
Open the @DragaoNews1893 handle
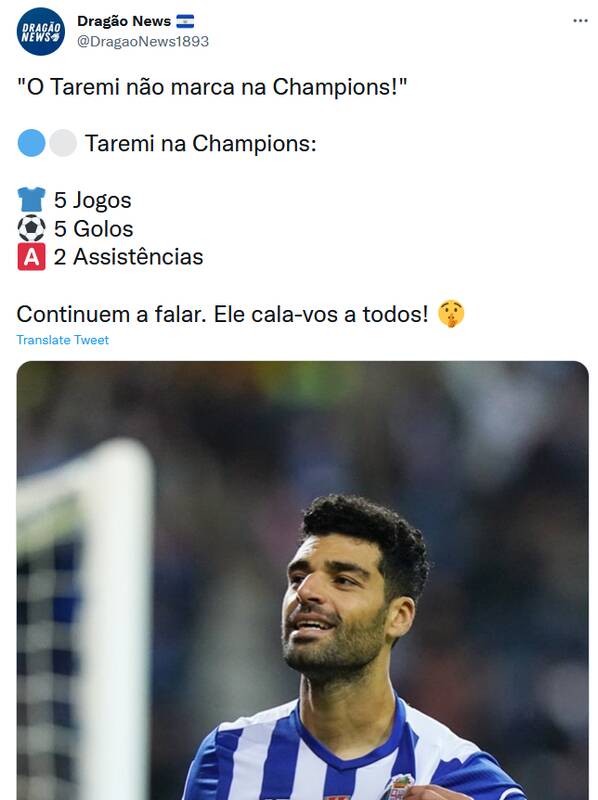(x=143, y=41)
